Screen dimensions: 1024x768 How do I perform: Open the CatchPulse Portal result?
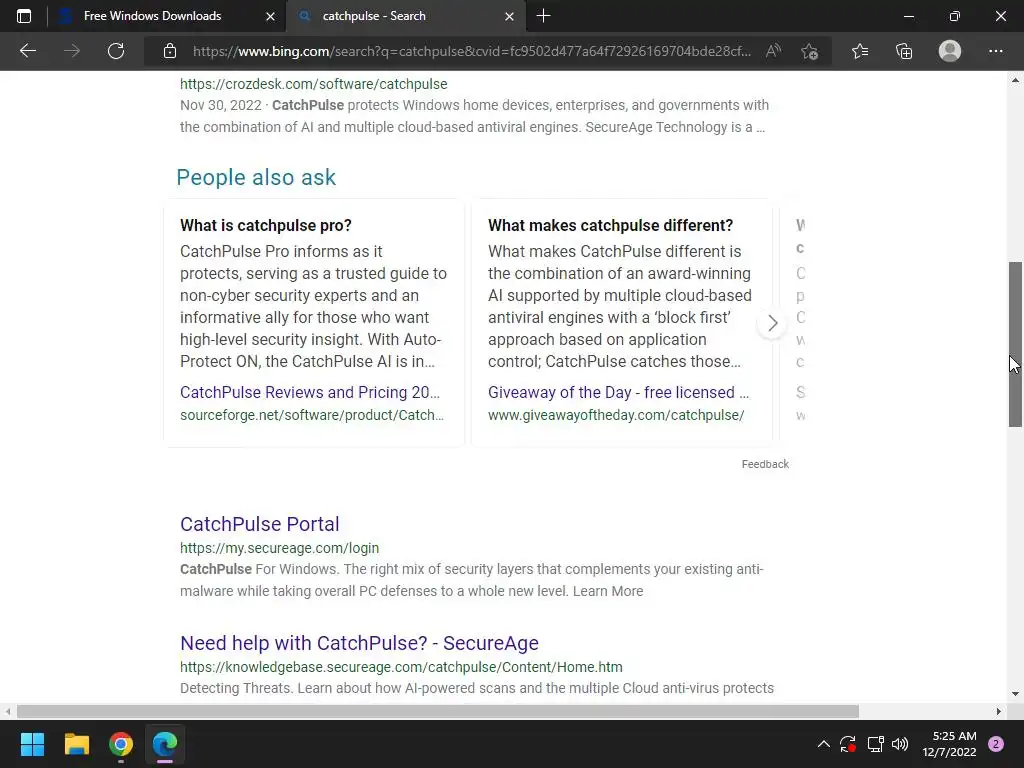[260, 524]
